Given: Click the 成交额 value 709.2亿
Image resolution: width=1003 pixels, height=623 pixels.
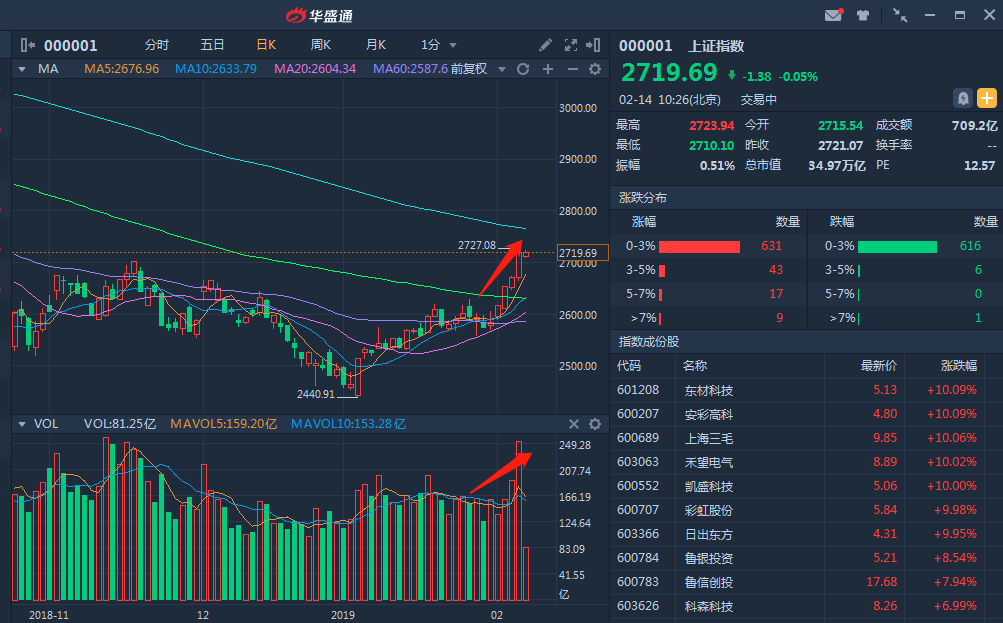Looking at the screenshot, I should coord(974,125).
